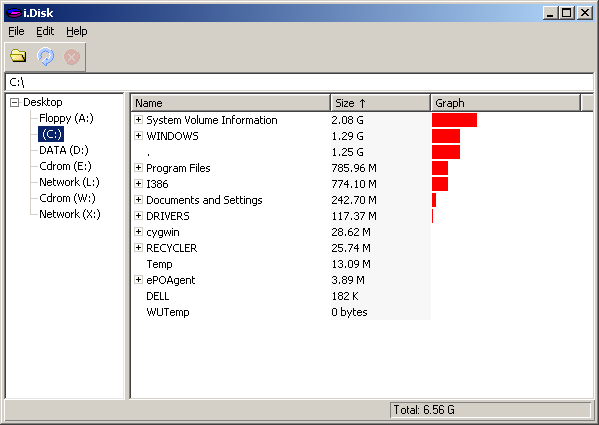The image size is (599, 425).
Task: Sort by the Size column header
Action: point(380,103)
